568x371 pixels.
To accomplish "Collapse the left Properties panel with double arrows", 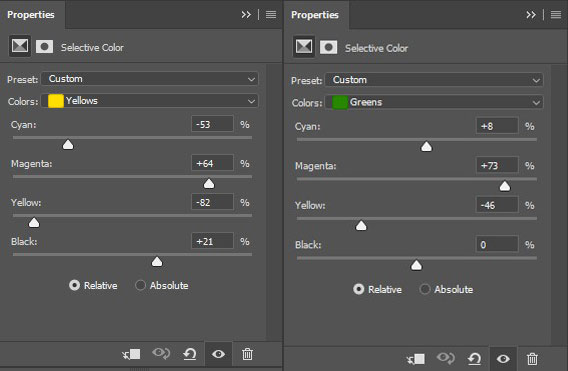I will 246,14.
